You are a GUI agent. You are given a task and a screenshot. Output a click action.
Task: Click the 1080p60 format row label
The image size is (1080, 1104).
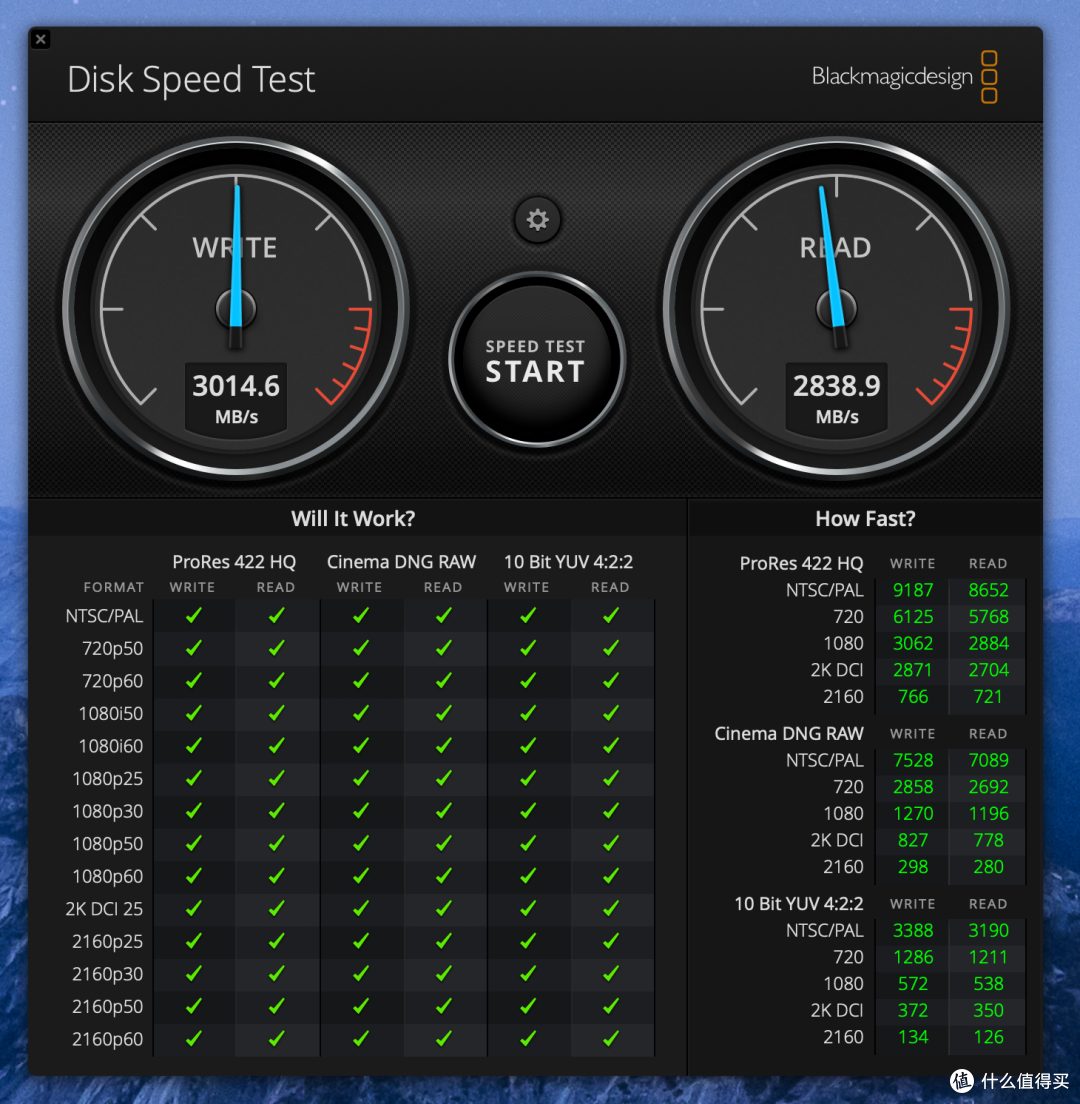[x=108, y=877]
